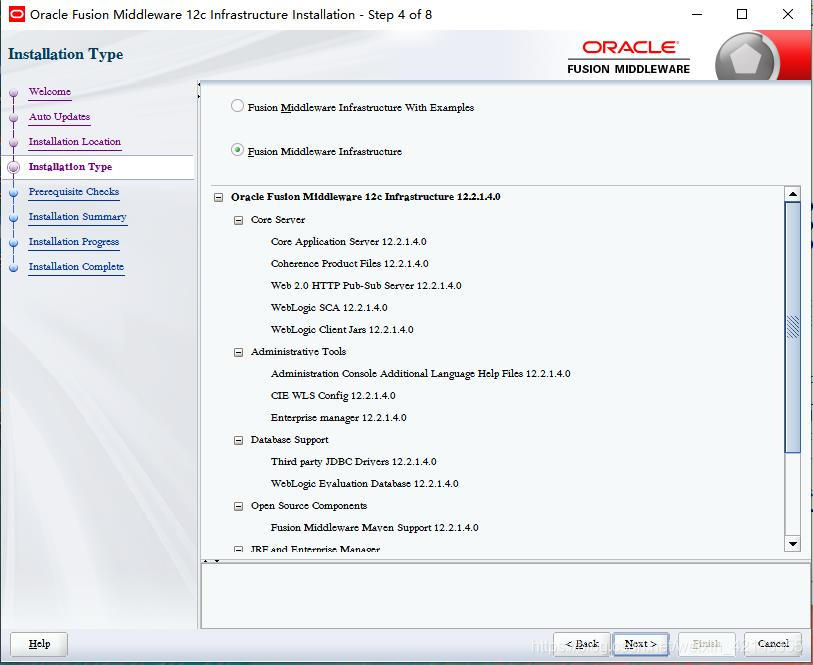
Task: Select Administration Console Additional Language Help Files
Action: click(420, 374)
